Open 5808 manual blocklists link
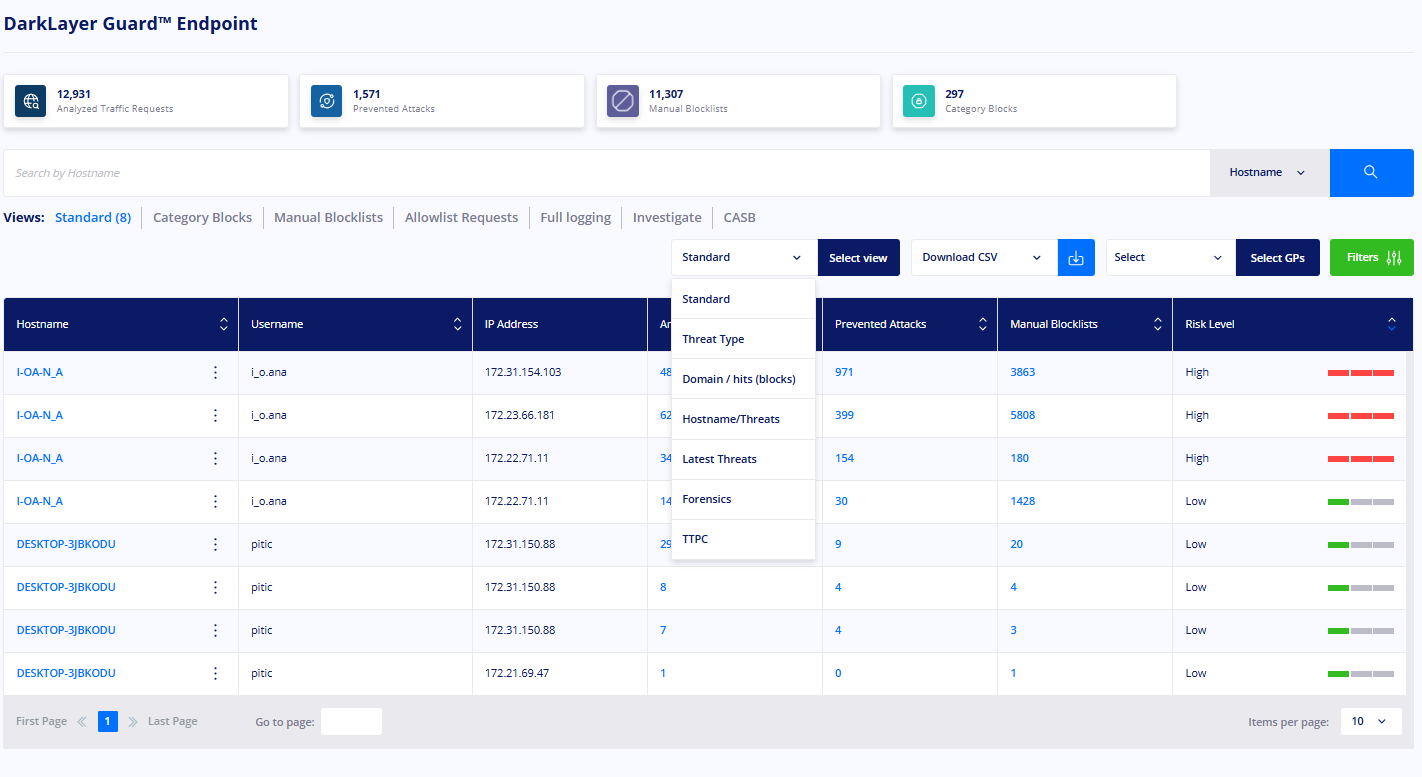Viewport: 1422px width, 777px height. click(x=1023, y=415)
